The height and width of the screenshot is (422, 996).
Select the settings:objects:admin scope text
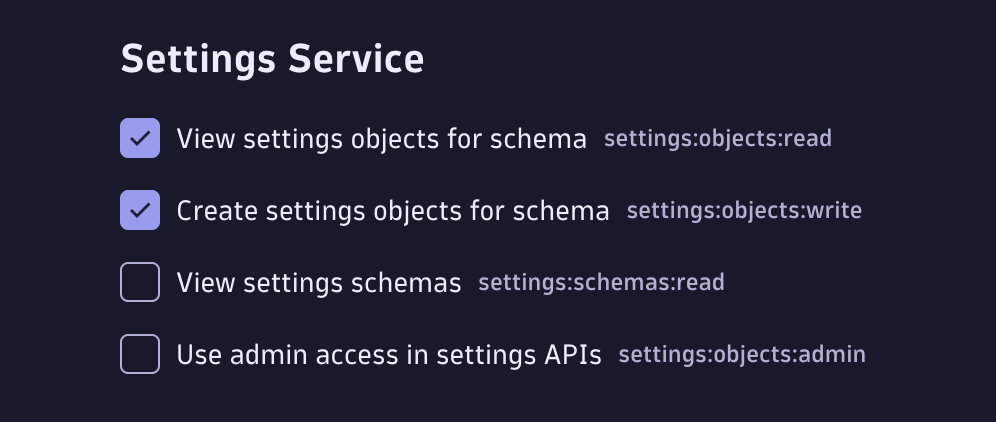741,354
